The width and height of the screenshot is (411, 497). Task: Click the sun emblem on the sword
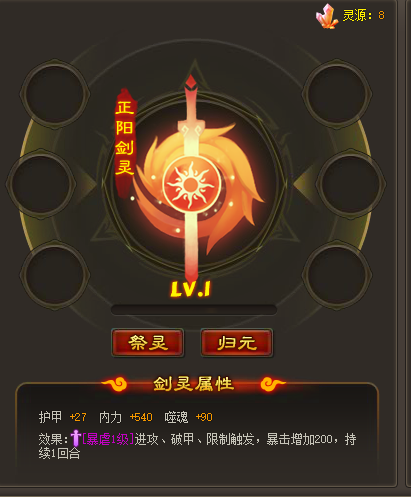click(191, 184)
